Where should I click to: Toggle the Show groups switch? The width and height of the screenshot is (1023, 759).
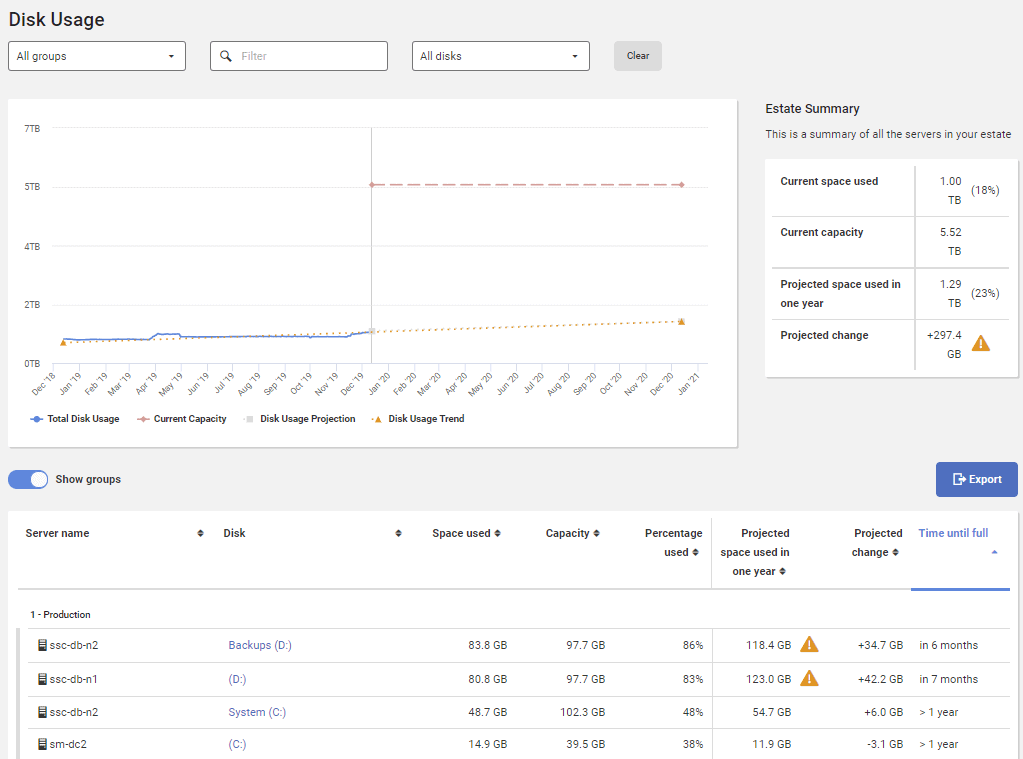coord(28,479)
